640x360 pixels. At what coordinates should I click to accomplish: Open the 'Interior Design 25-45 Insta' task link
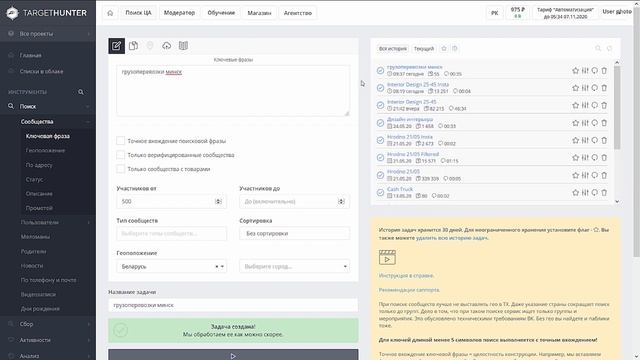(418, 84)
